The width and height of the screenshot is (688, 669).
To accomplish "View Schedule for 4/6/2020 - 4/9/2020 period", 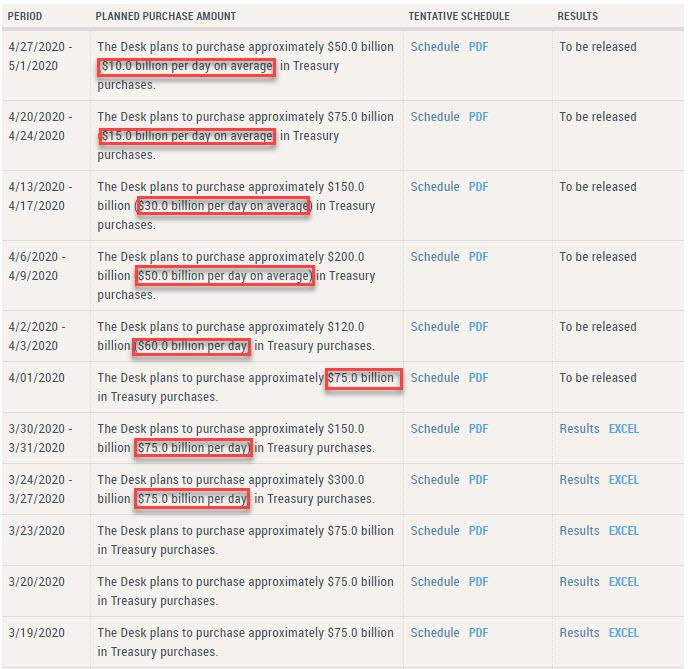I will [435, 257].
